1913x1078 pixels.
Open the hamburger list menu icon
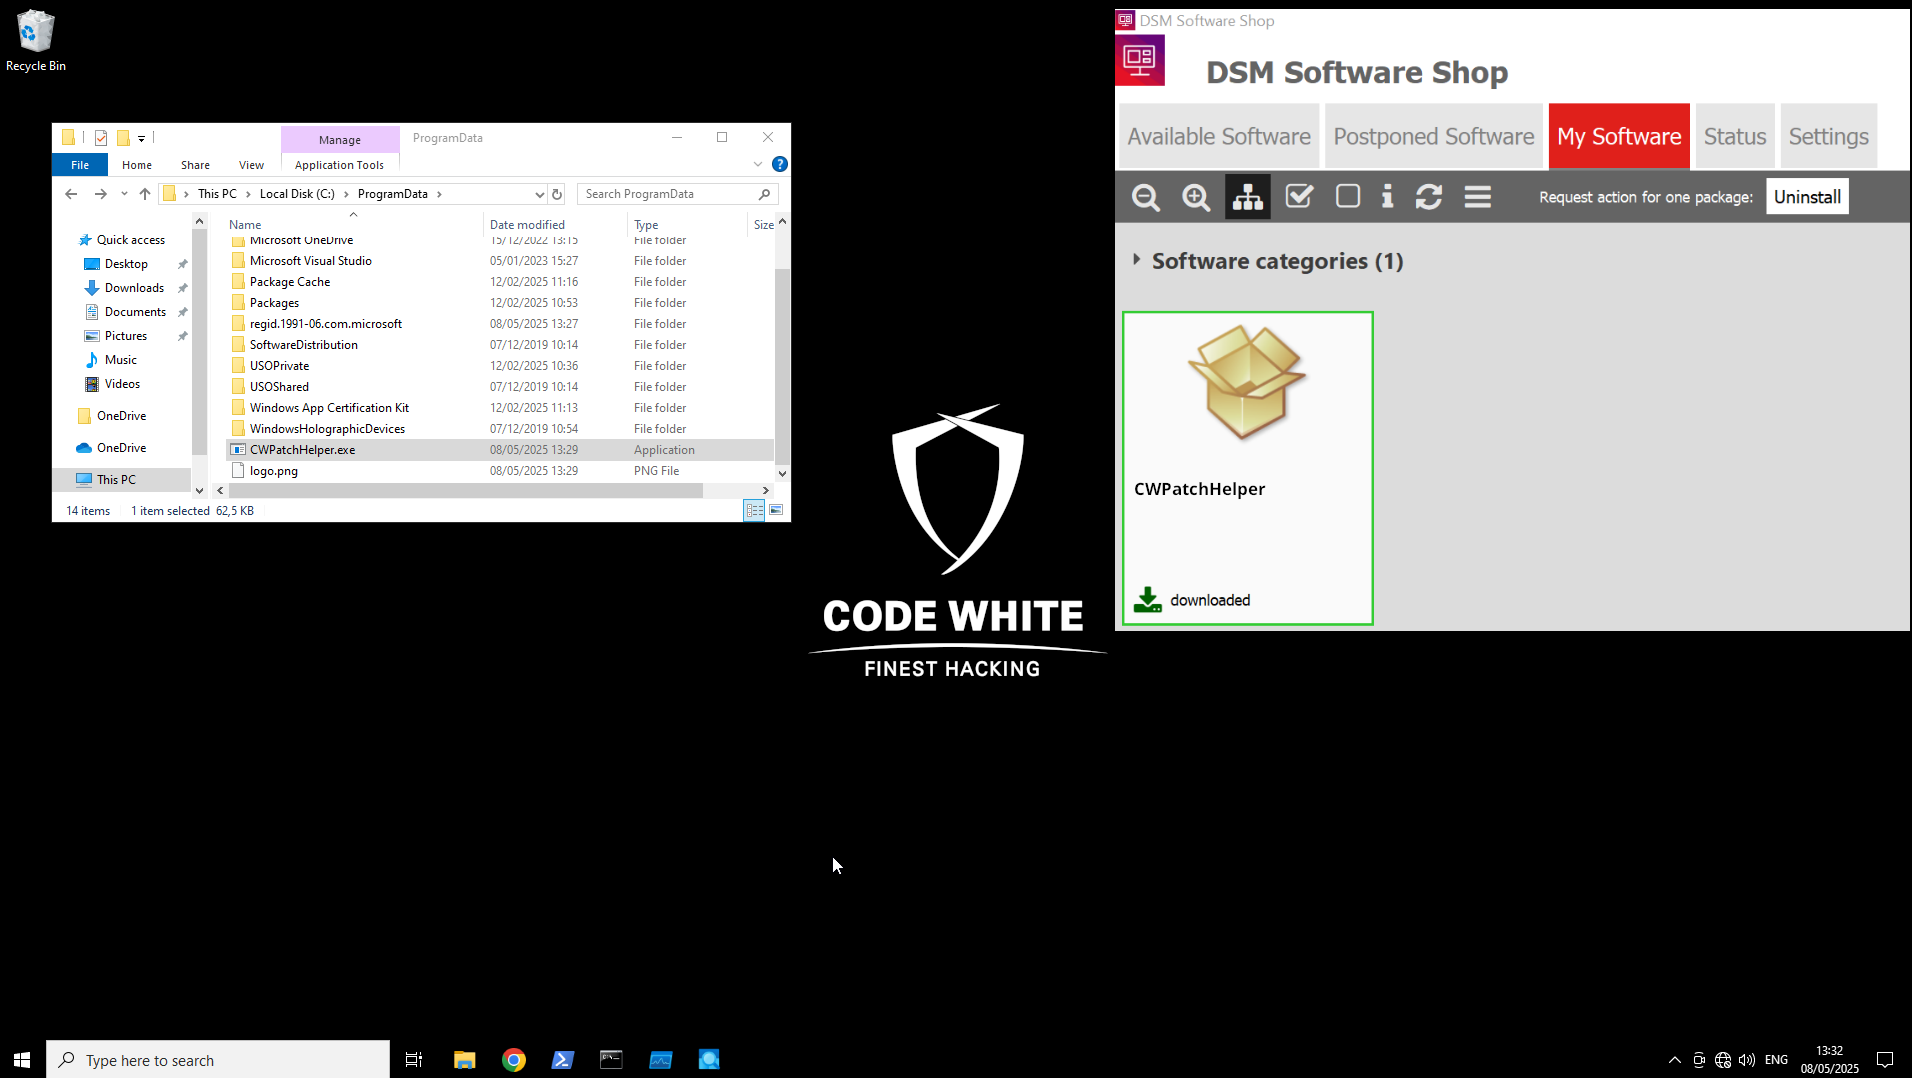click(x=1478, y=197)
